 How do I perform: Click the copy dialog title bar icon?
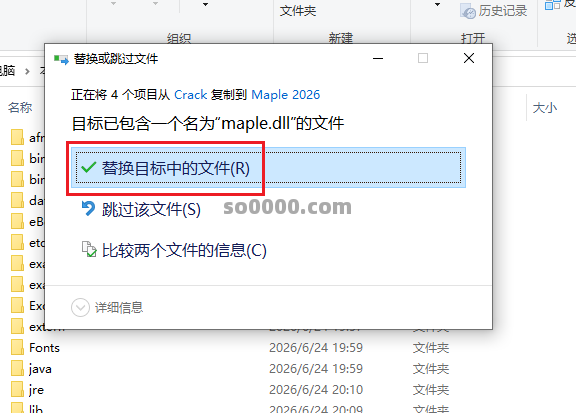click(61, 59)
